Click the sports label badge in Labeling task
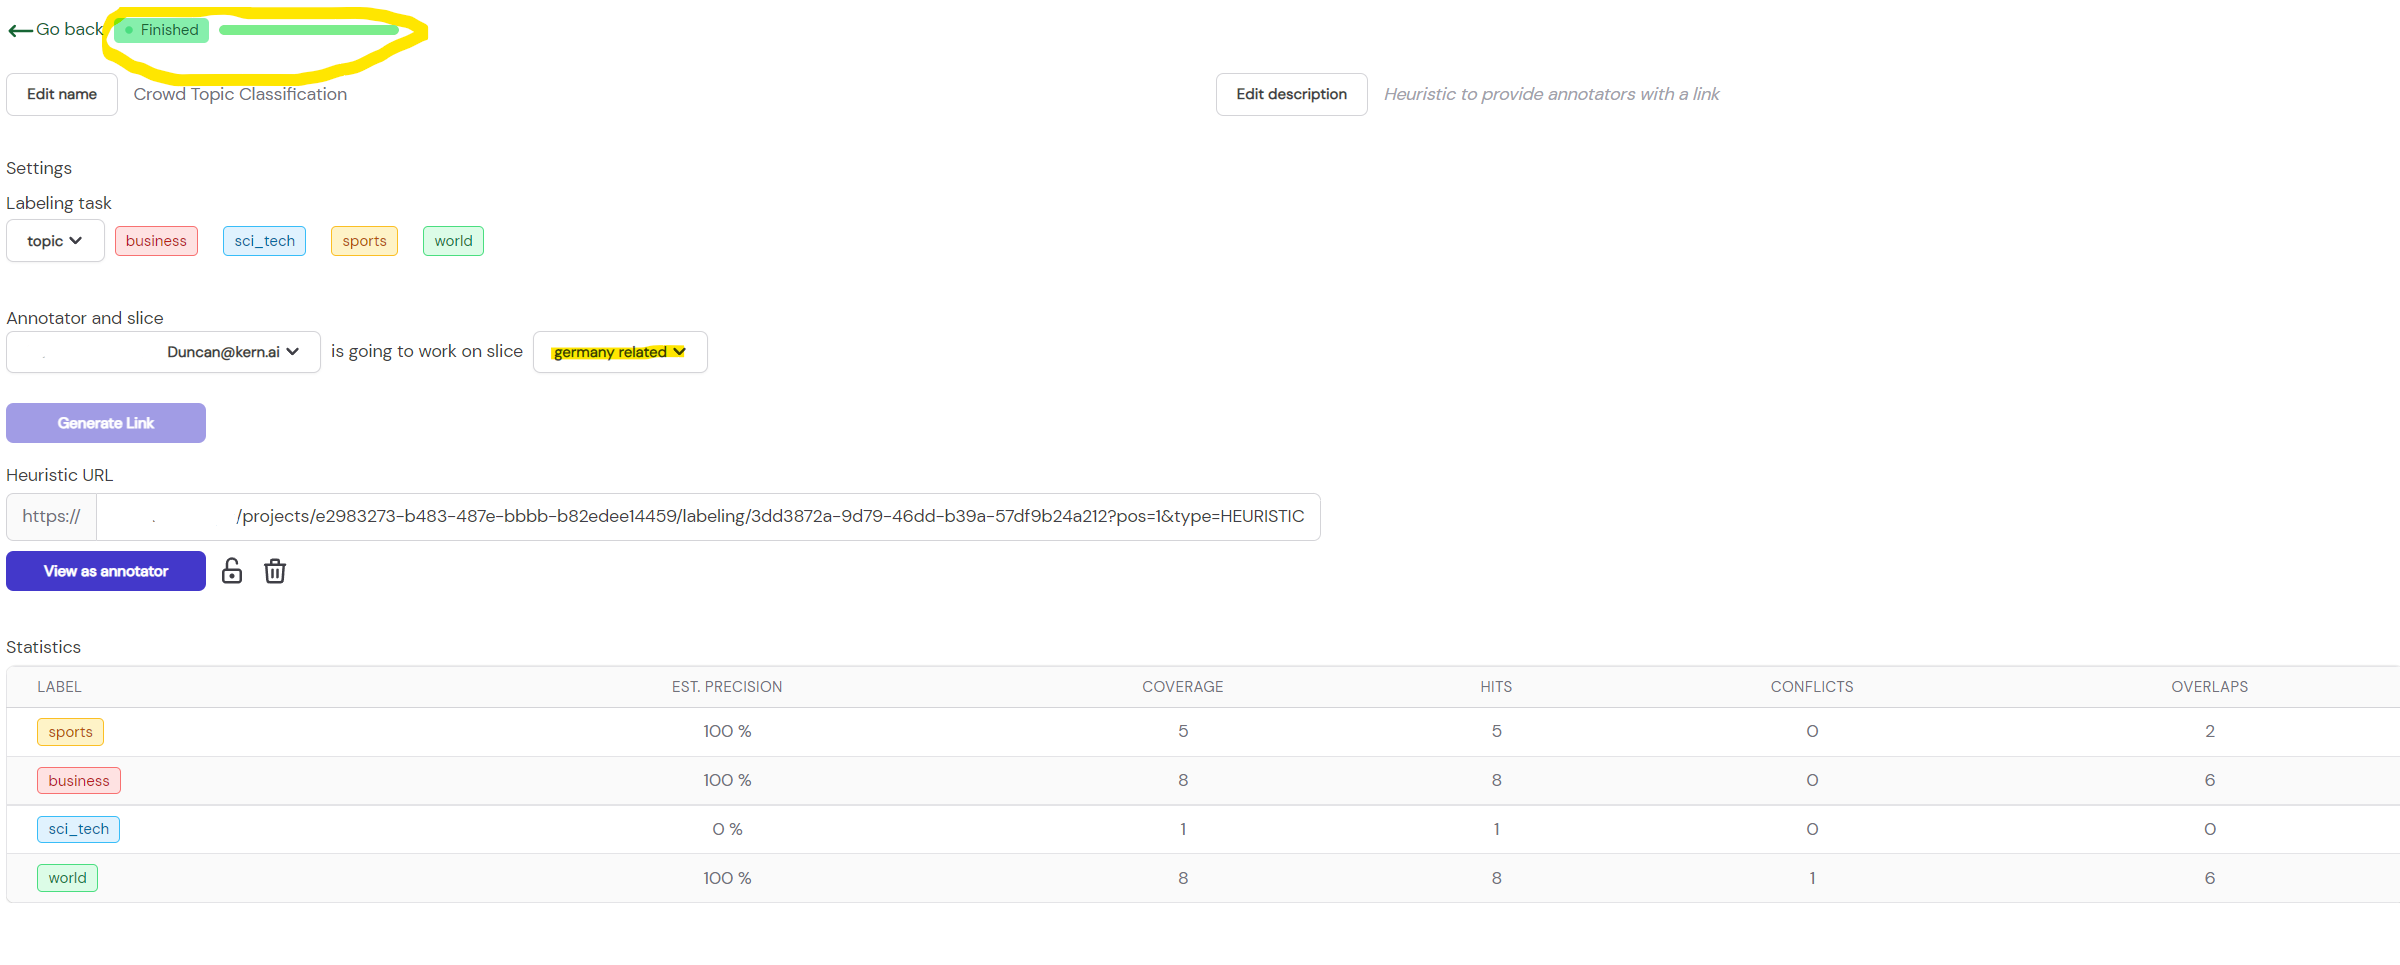Screen dimensions: 2400x965 coord(364,240)
